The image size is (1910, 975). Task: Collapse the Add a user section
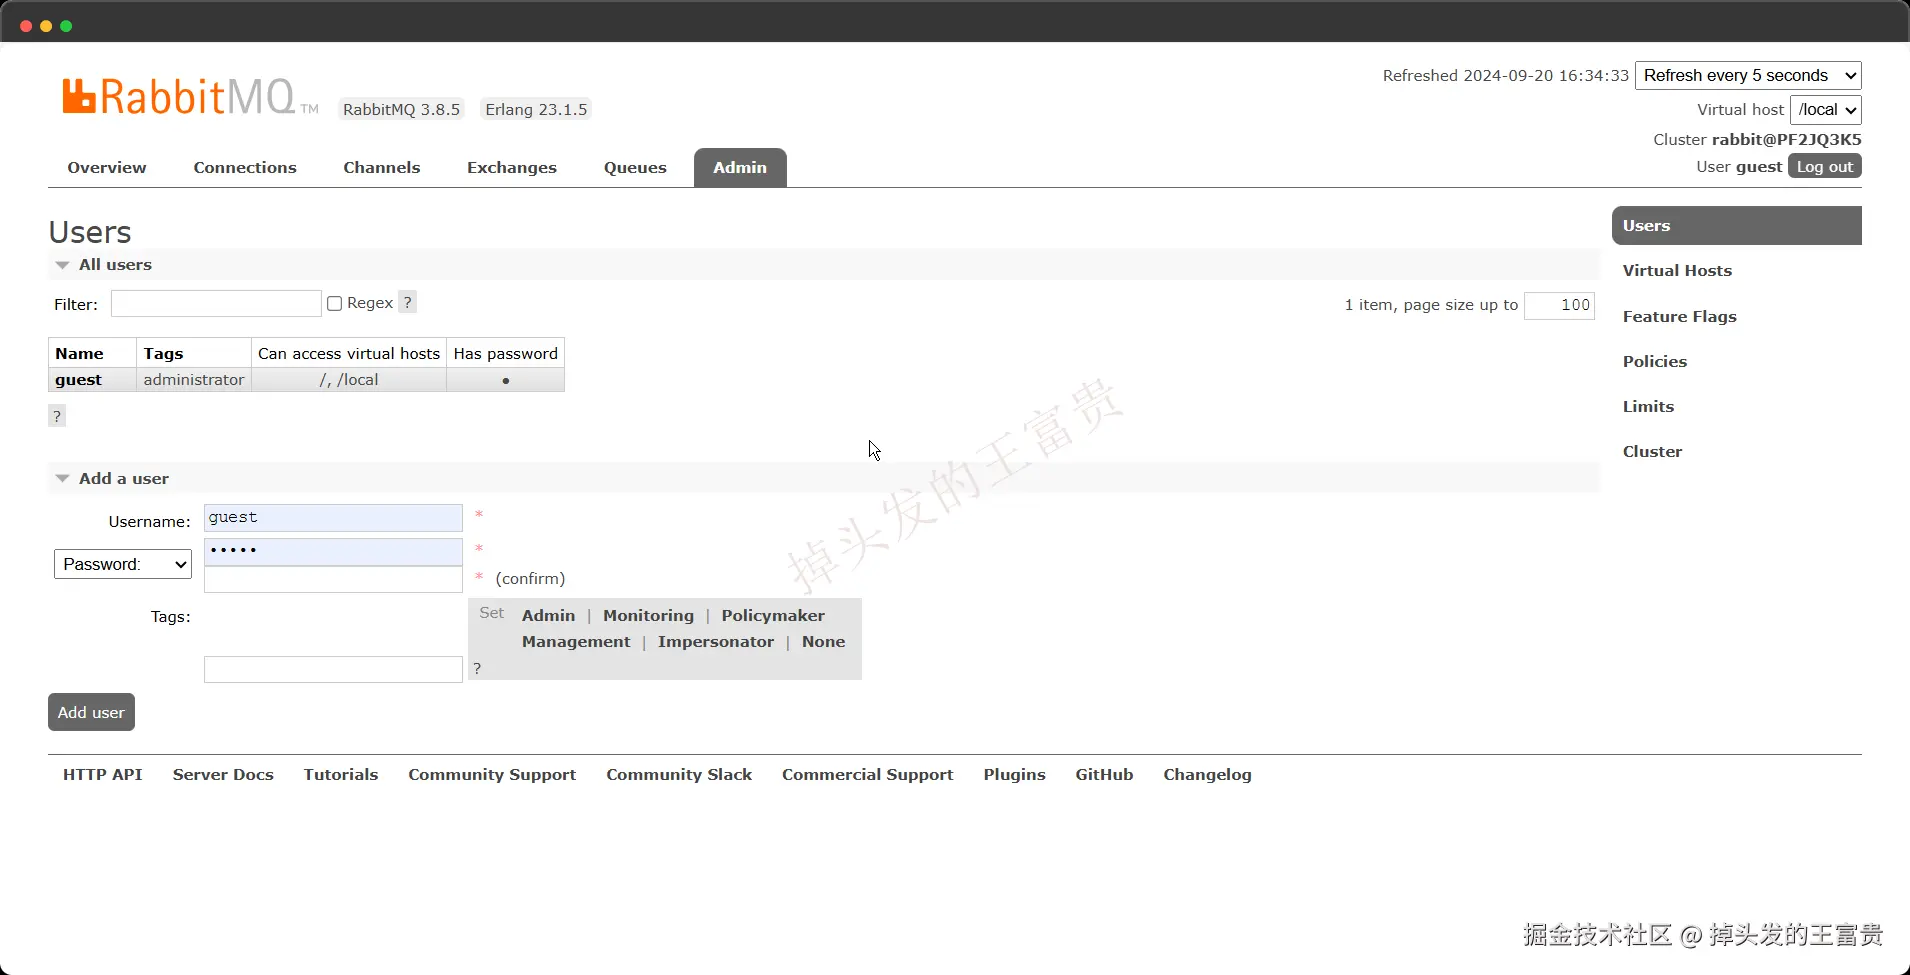[x=112, y=479]
